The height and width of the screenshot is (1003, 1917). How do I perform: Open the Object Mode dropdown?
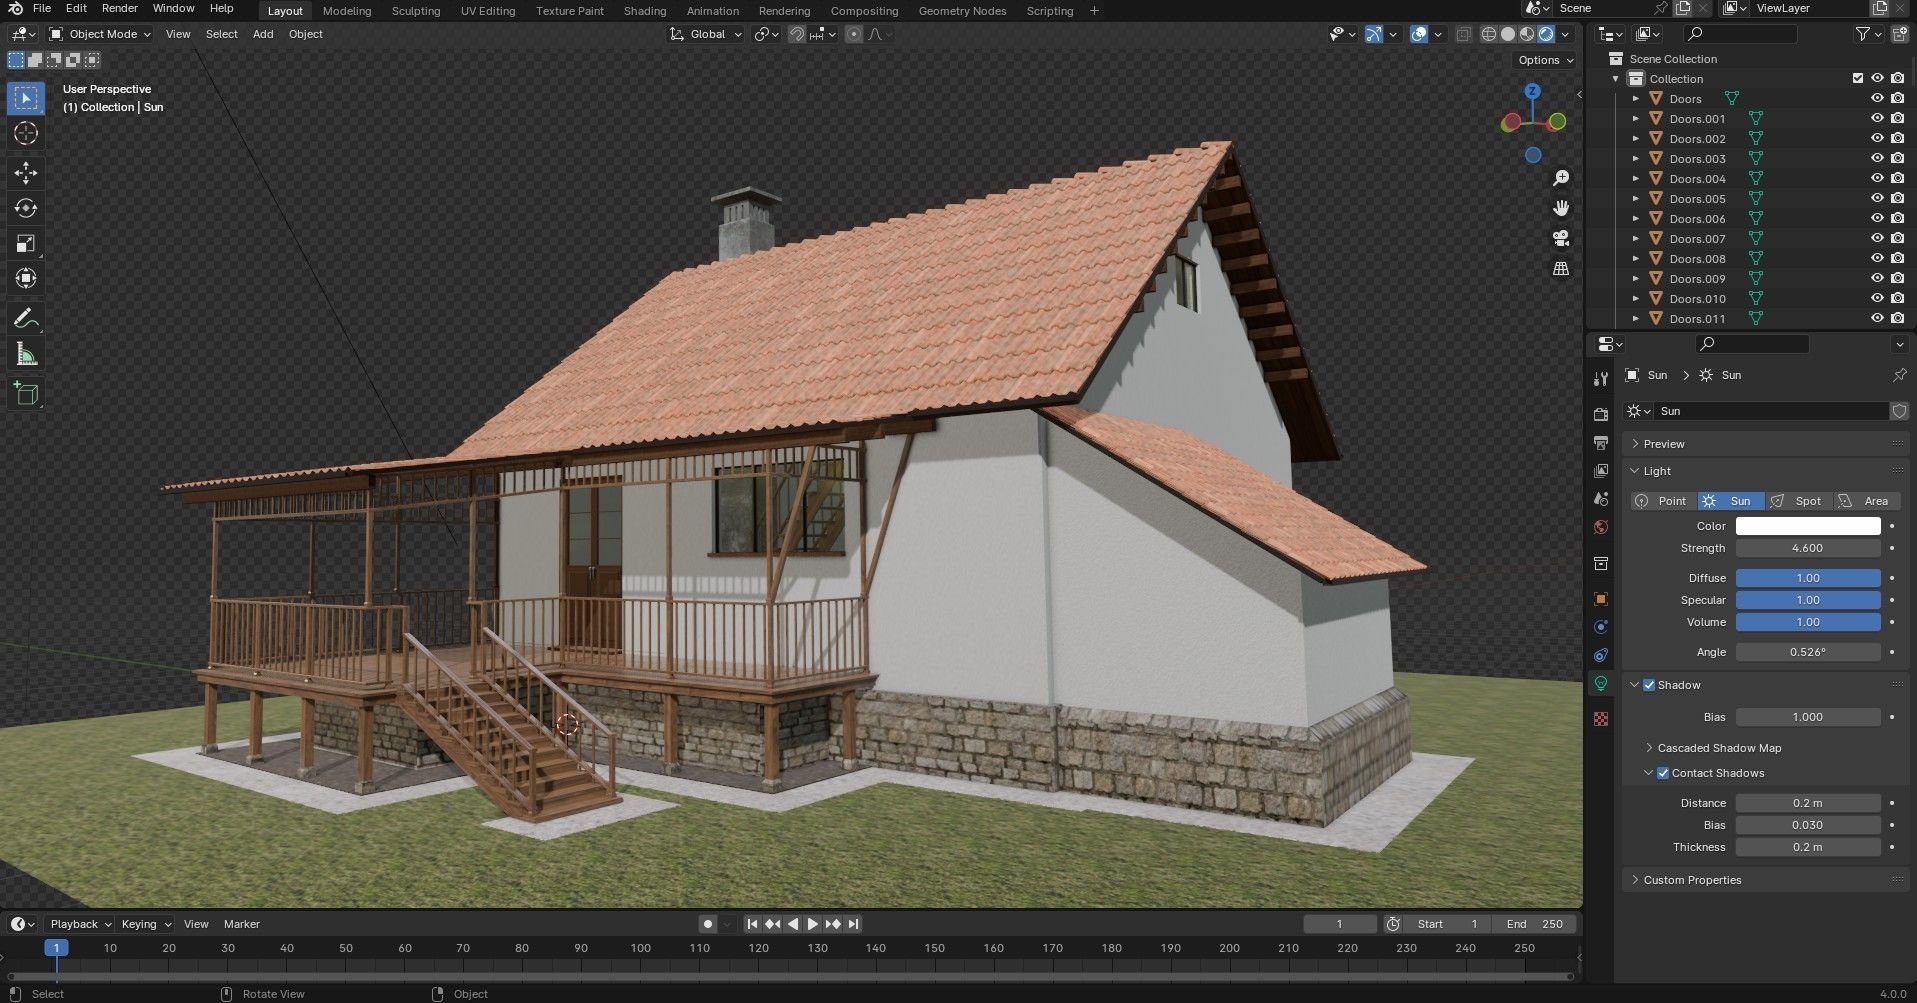100,34
